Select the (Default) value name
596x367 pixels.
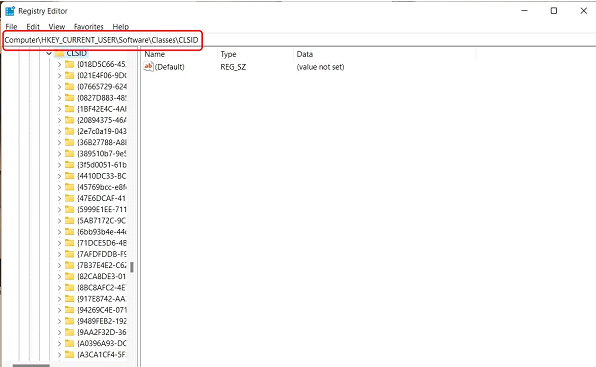tap(170, 67)
